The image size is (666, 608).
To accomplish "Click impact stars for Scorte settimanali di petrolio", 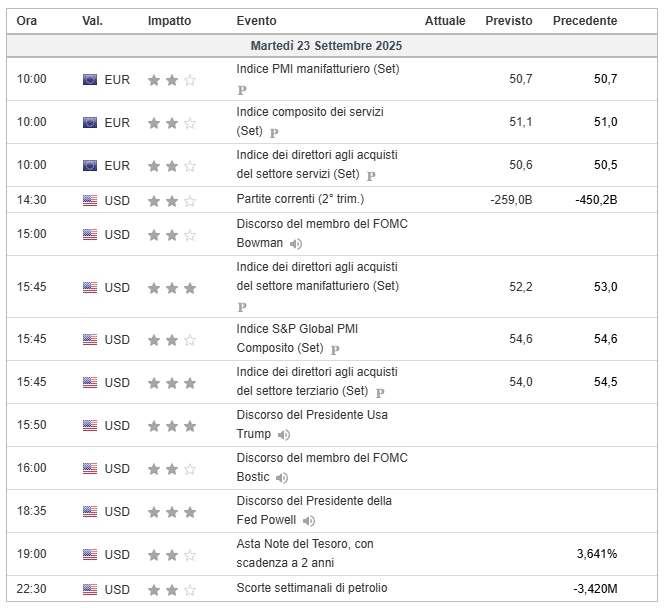I will [x=172, y=588].
